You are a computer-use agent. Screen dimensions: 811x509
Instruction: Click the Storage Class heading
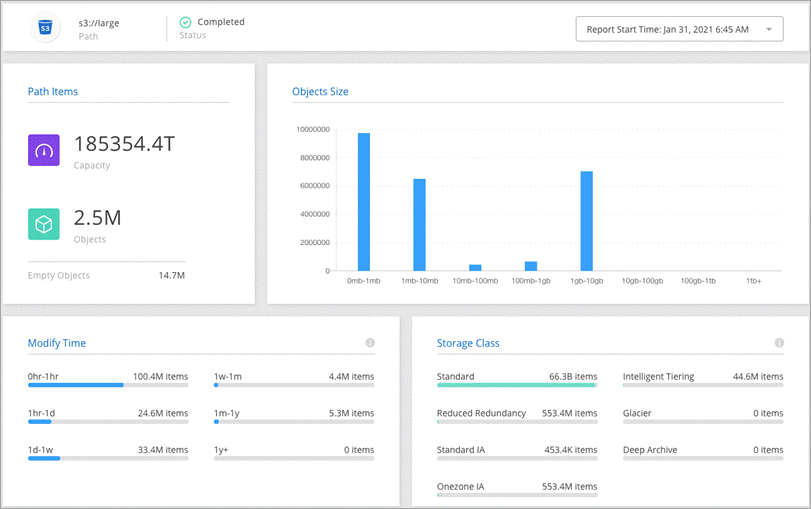pyautogui.click(x=468, y=343)
